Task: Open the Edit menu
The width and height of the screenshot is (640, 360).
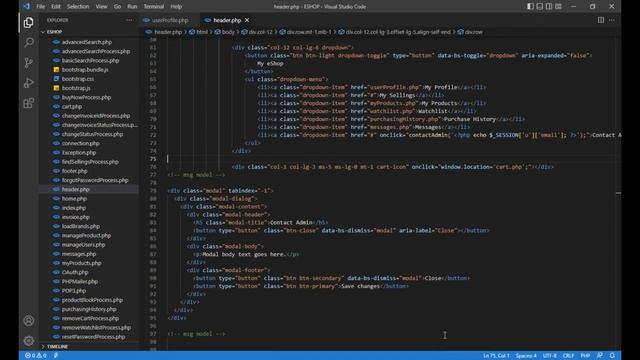Action: (56, 7)
